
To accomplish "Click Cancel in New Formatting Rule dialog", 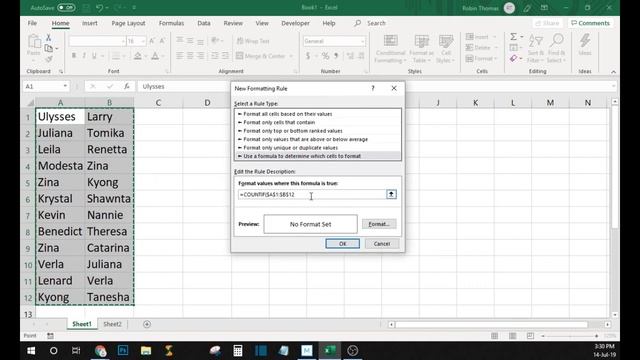I will (382, 244).
